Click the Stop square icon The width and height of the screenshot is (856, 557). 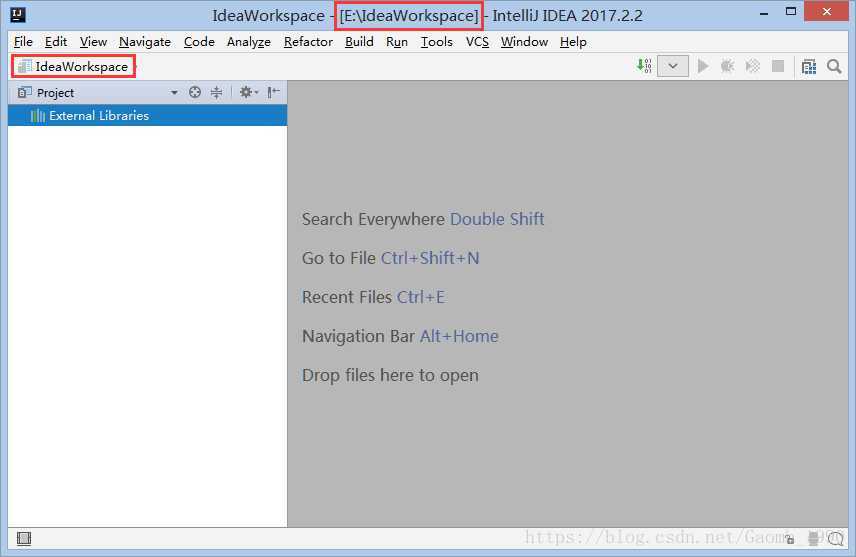click(778, 66)
